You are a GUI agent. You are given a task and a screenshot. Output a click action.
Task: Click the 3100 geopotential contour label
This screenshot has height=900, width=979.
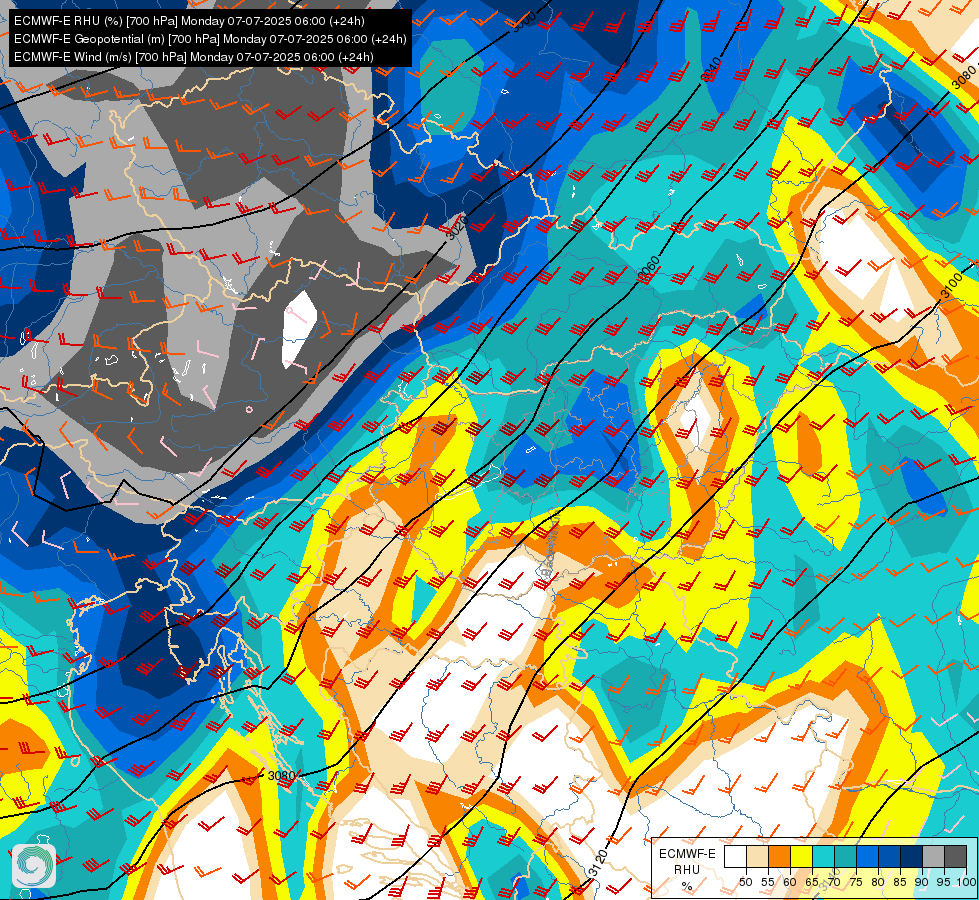[x=952, y=286]
